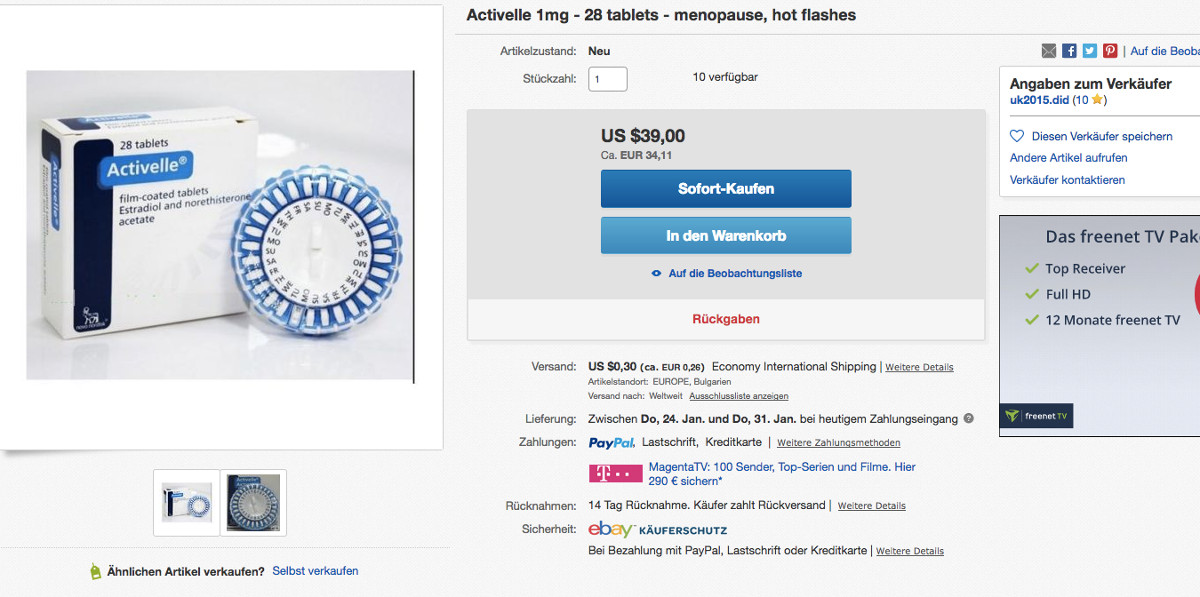Share the listing on Facebook

pos(1069,51)
